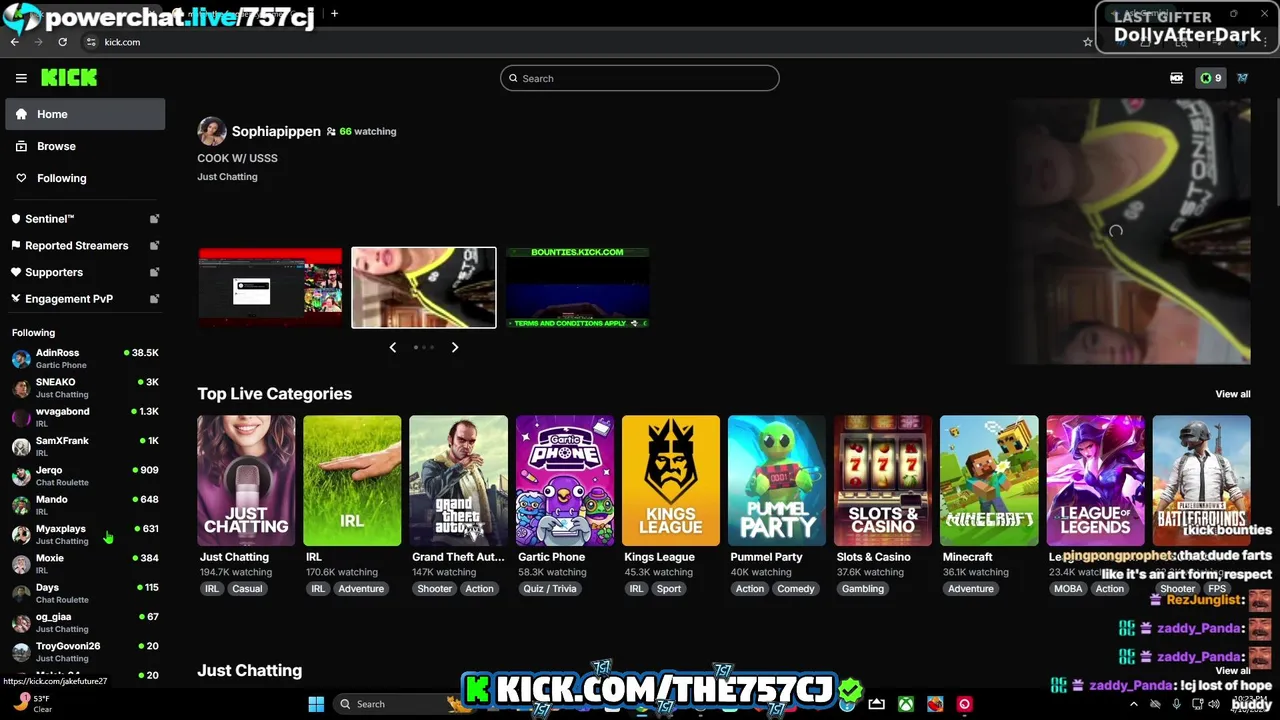Reload the page with browser refresh
The height and width of the screenshot is (720, 1280).
62,42
